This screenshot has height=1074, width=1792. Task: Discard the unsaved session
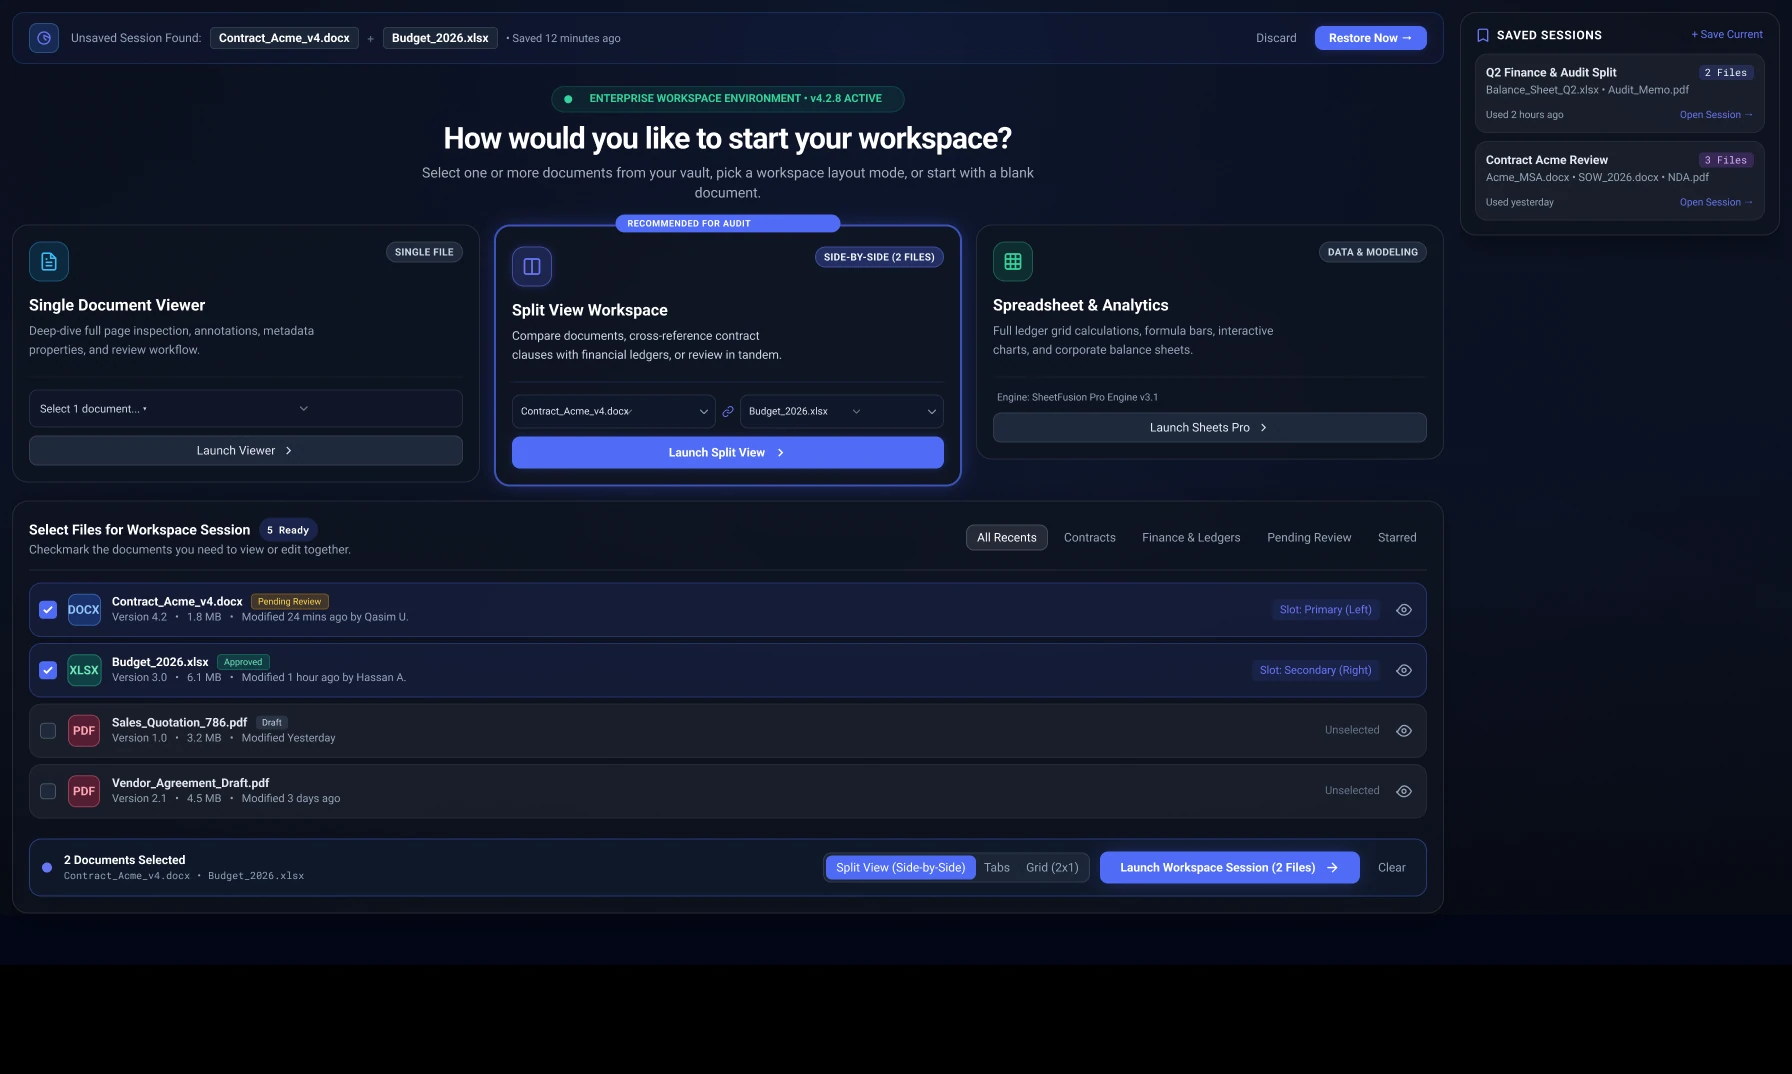click(x=1276, y=38)
